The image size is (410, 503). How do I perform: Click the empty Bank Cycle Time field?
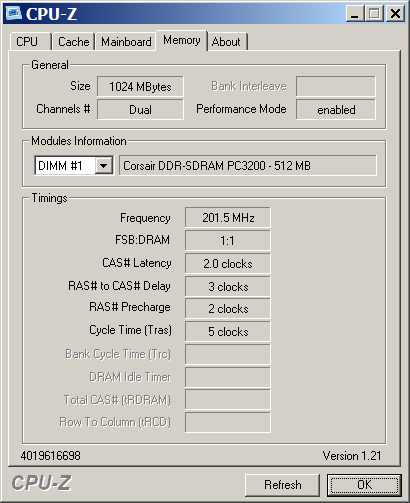228,354
